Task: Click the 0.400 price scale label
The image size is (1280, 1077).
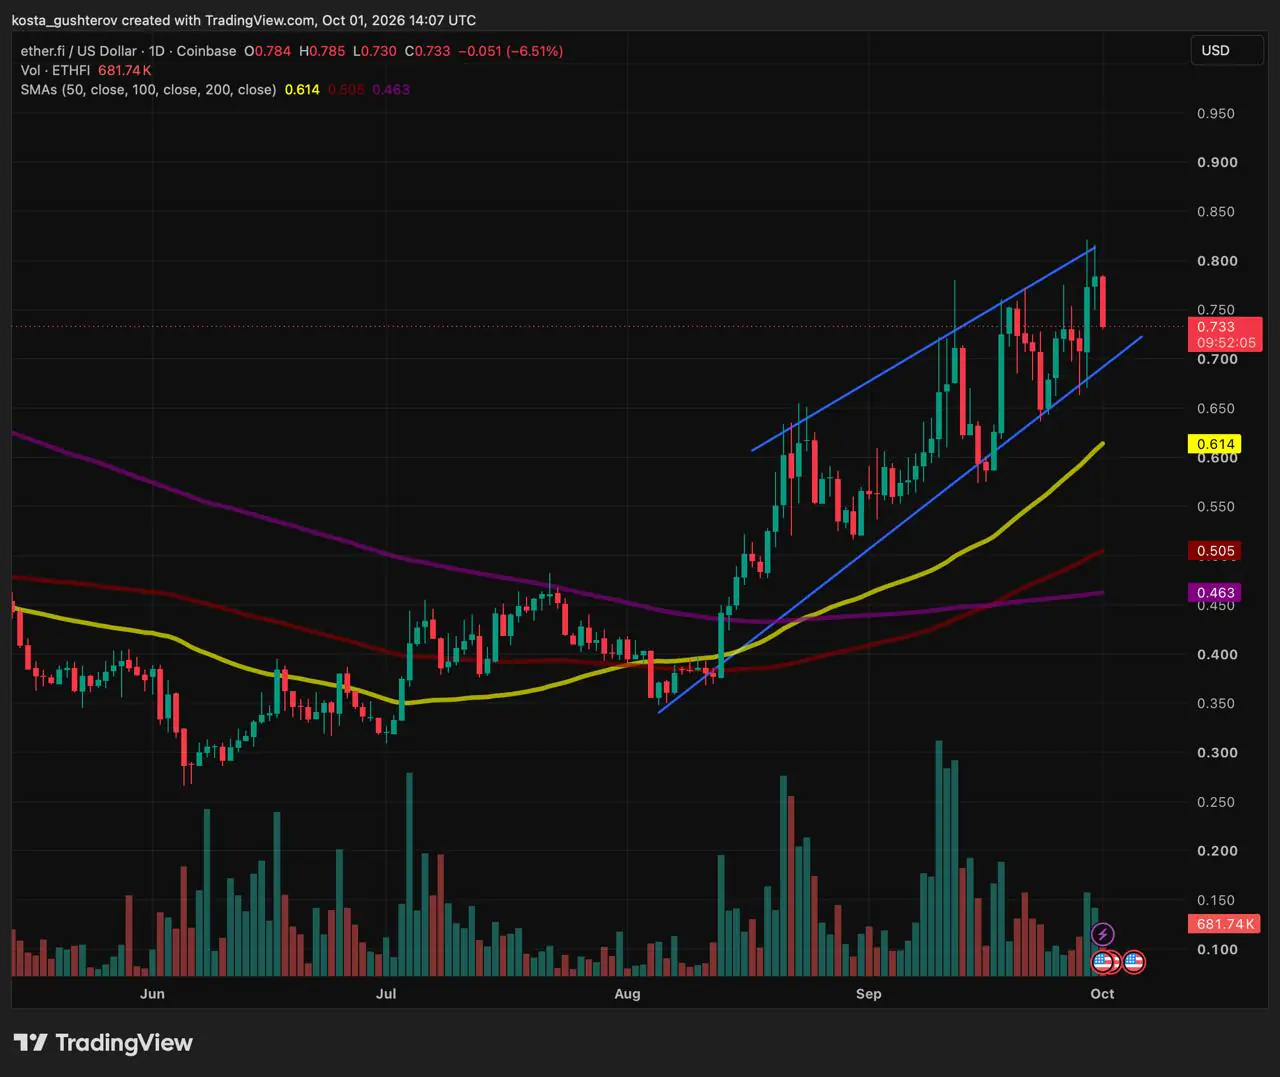Action: pos(1217,655)
